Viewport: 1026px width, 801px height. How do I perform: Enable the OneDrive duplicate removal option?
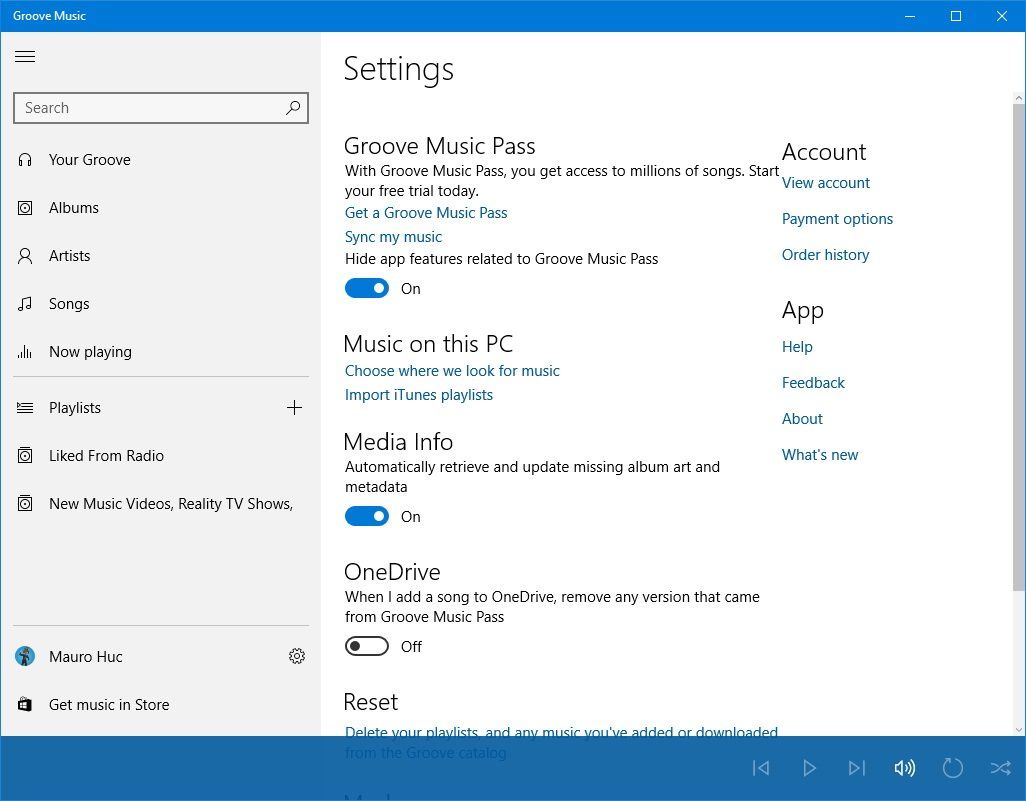[366, 646]
